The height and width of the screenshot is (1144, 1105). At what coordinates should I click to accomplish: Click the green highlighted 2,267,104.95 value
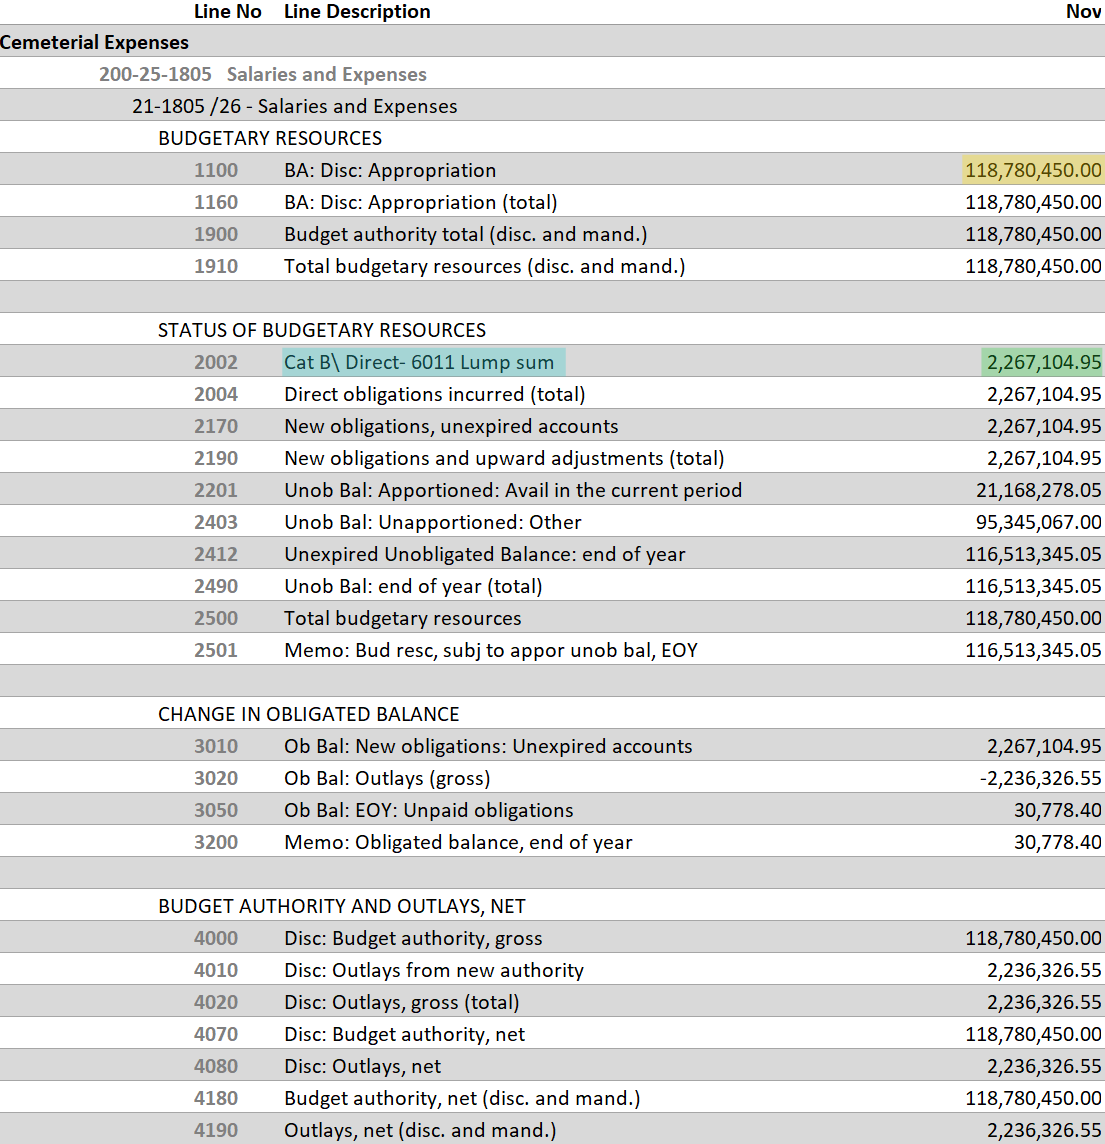[x=1042, y=362]
